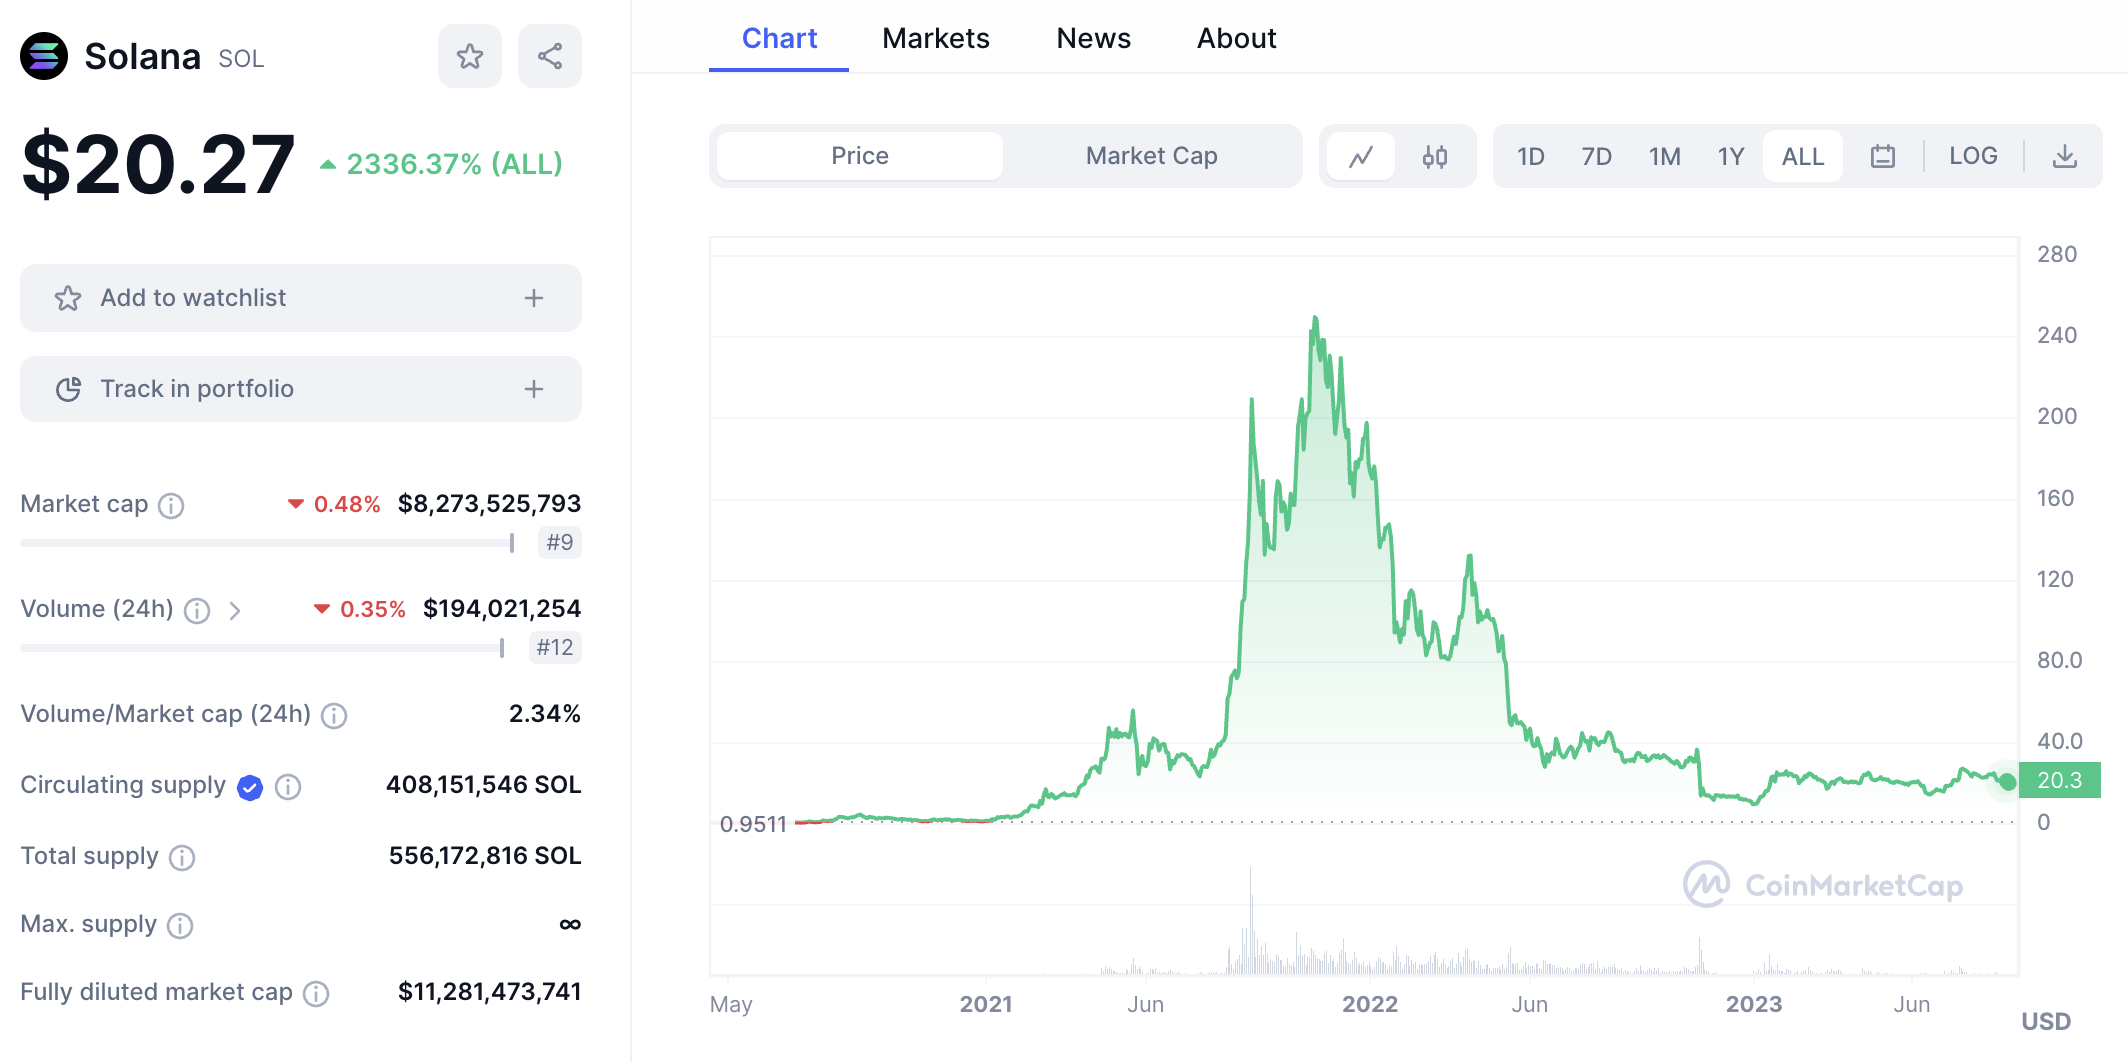Set range to 7D
Screen dimensions: 2128x1062
[1597, 156]
